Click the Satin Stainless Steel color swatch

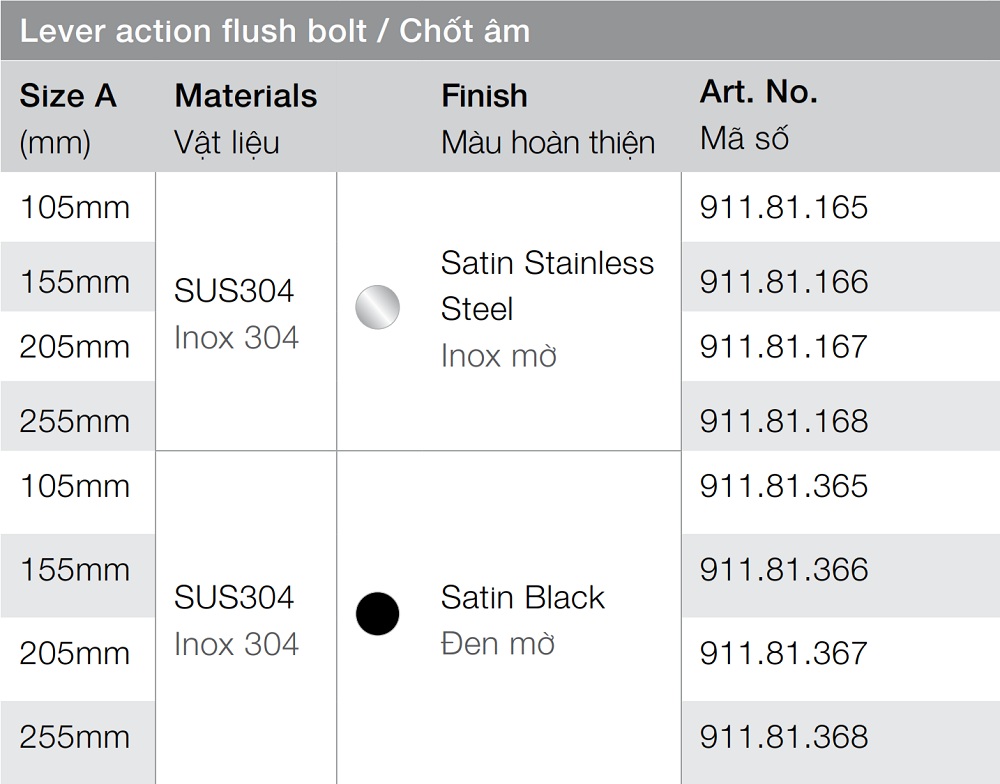click(377, 307)
